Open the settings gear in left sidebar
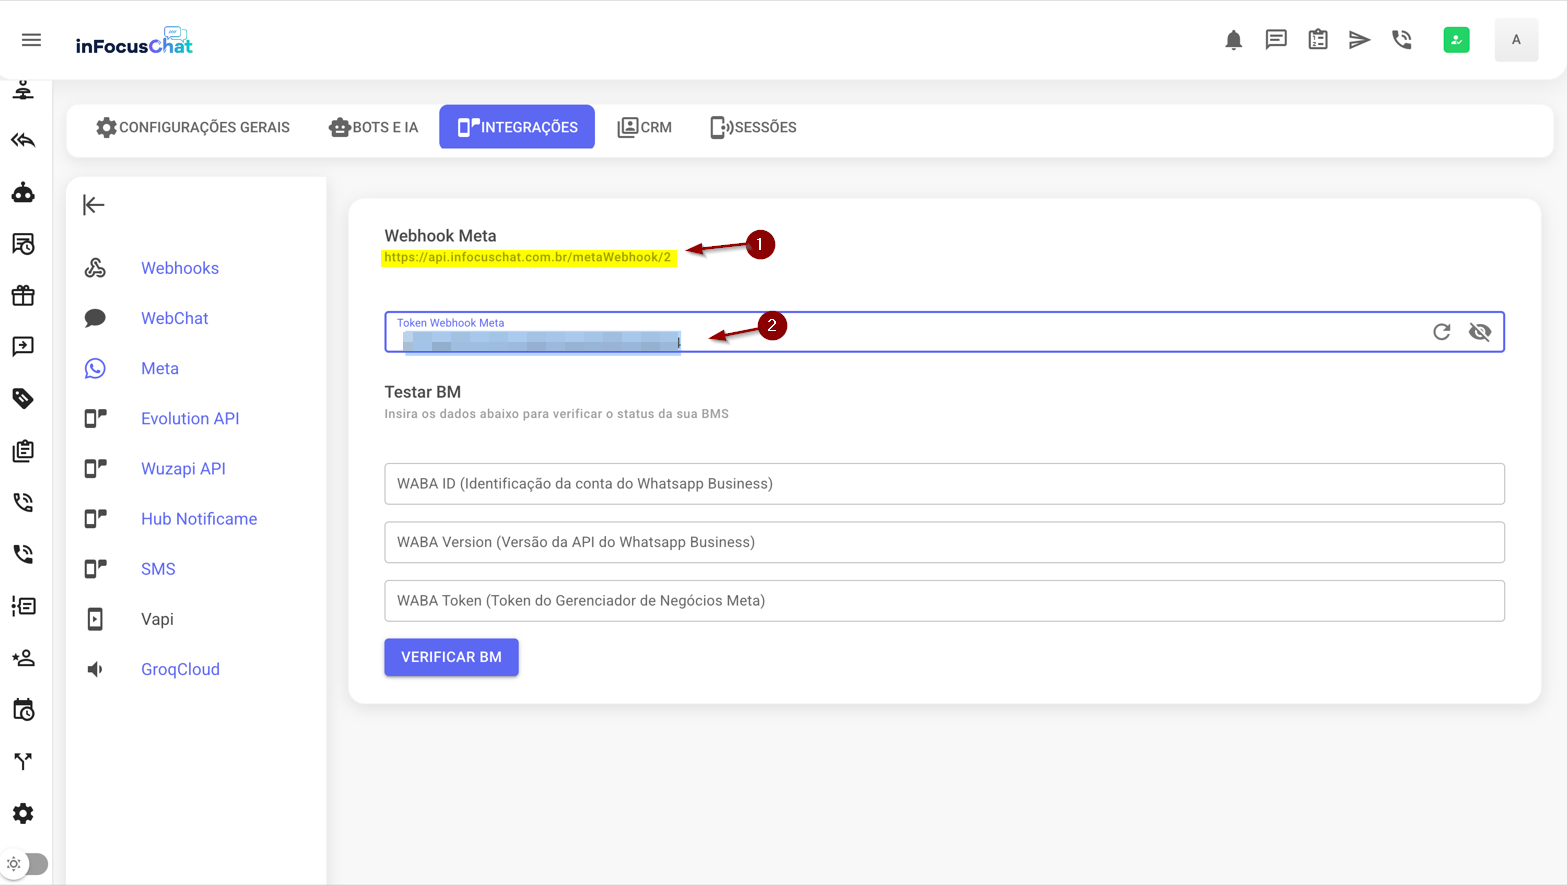 pos(23,813)
